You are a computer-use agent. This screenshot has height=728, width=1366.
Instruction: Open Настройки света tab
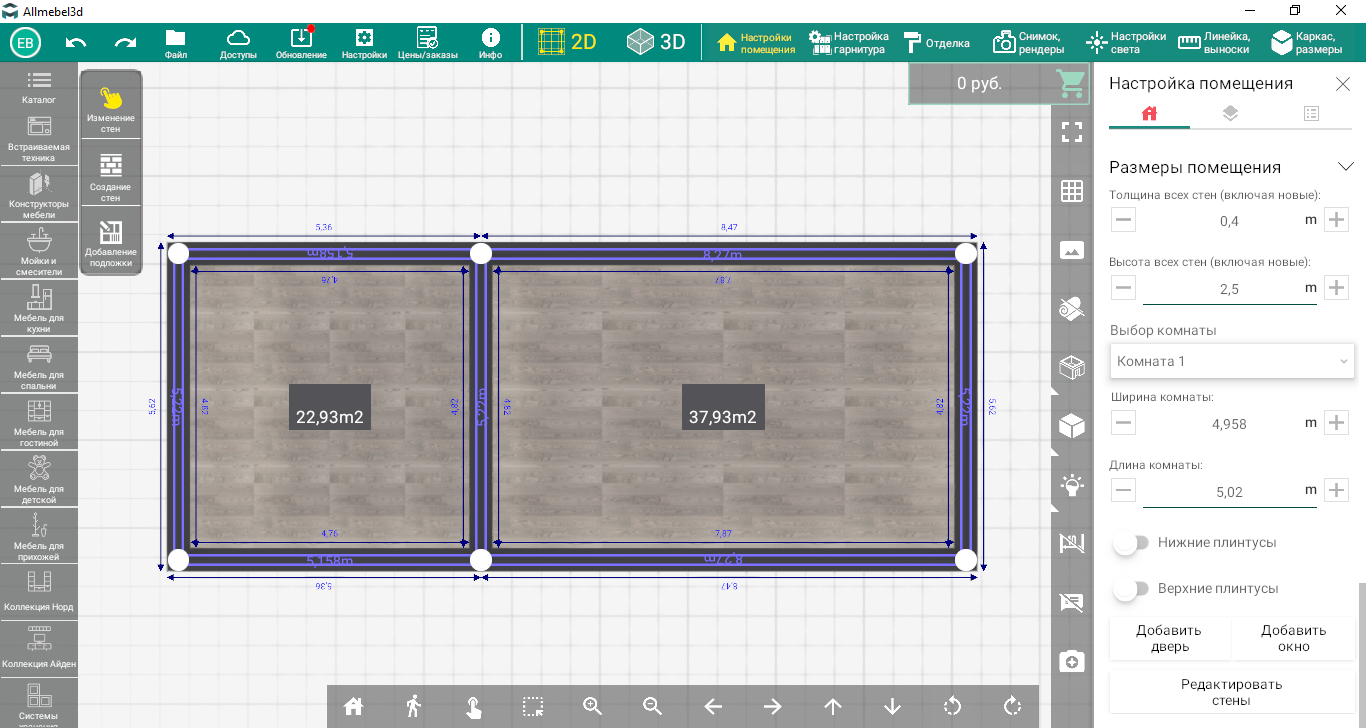coord(1126,43)
